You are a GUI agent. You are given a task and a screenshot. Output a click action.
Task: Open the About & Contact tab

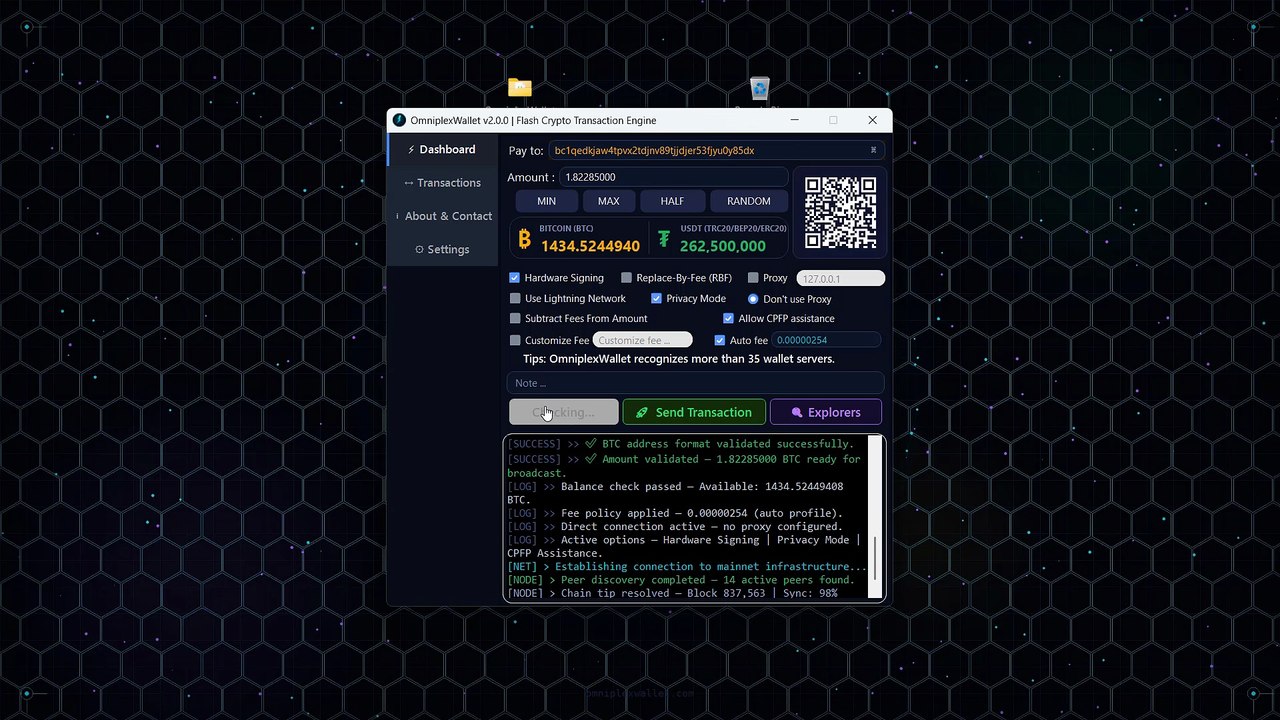tap(441, 216)
